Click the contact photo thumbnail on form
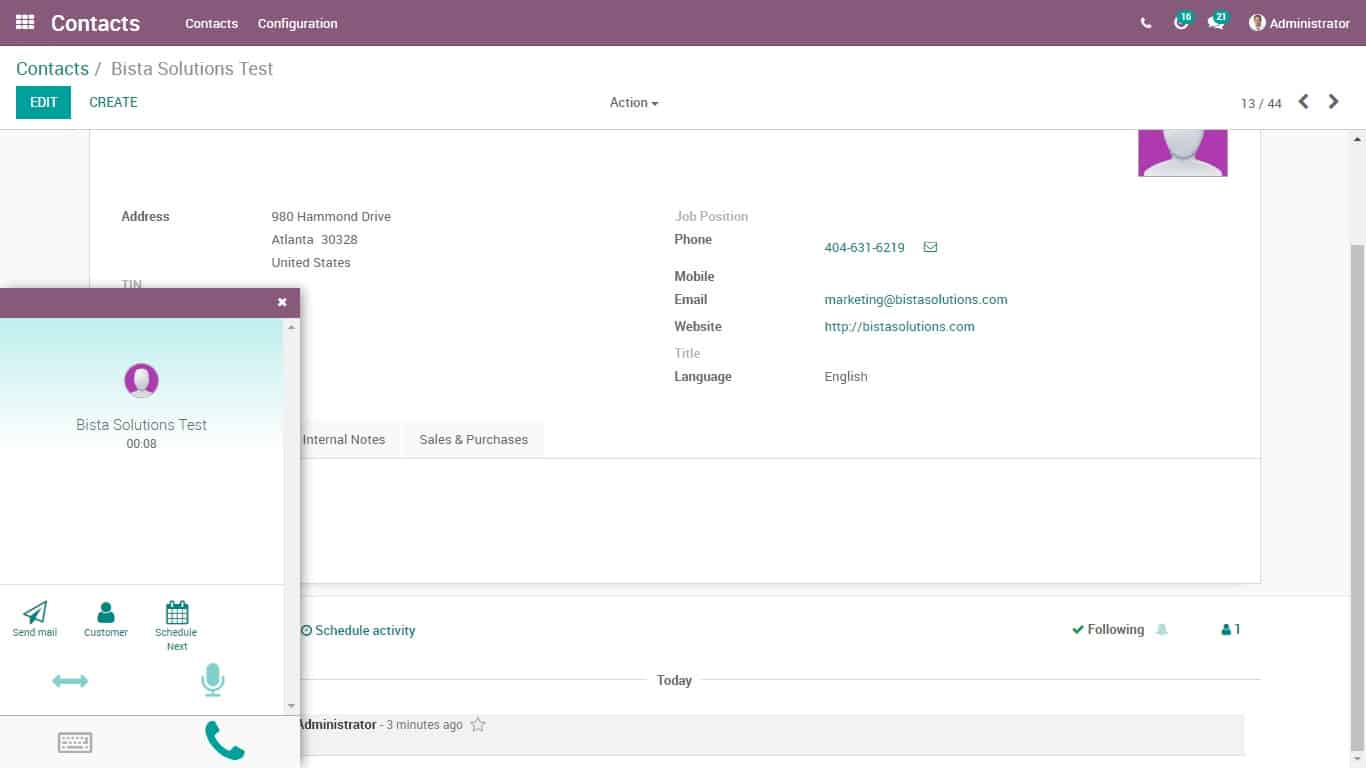 point(1183,153)
